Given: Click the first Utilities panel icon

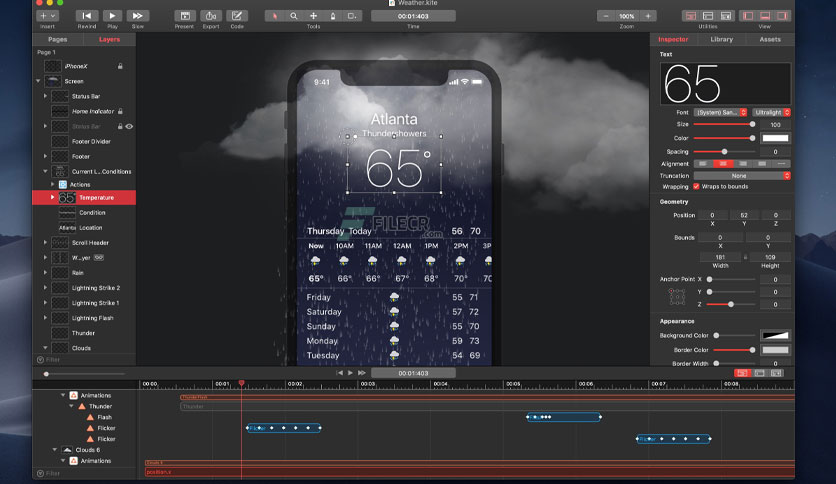Looking at the screenshot, I should point(690,16).
